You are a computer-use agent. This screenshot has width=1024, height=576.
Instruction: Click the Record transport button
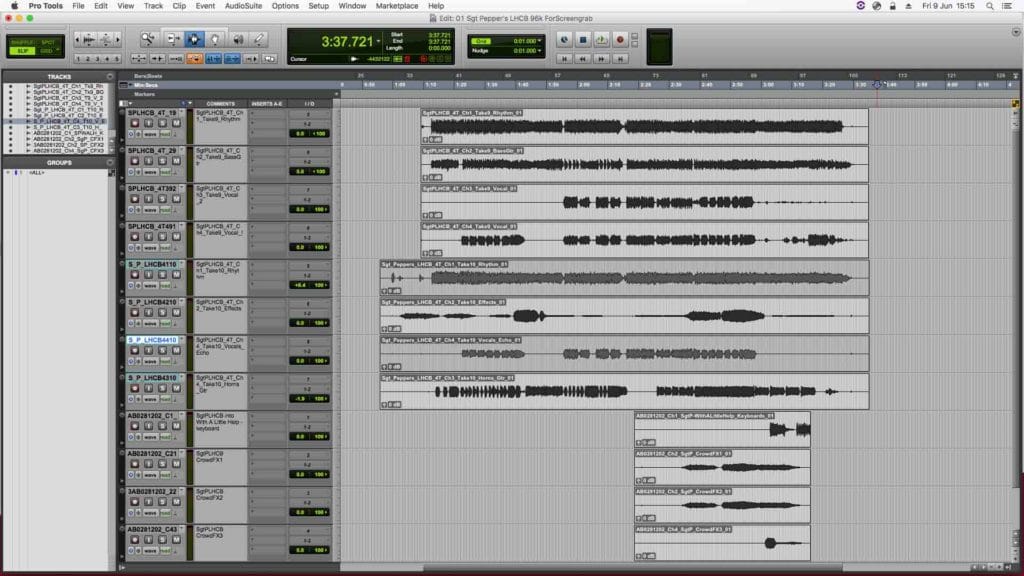(620, 40)
